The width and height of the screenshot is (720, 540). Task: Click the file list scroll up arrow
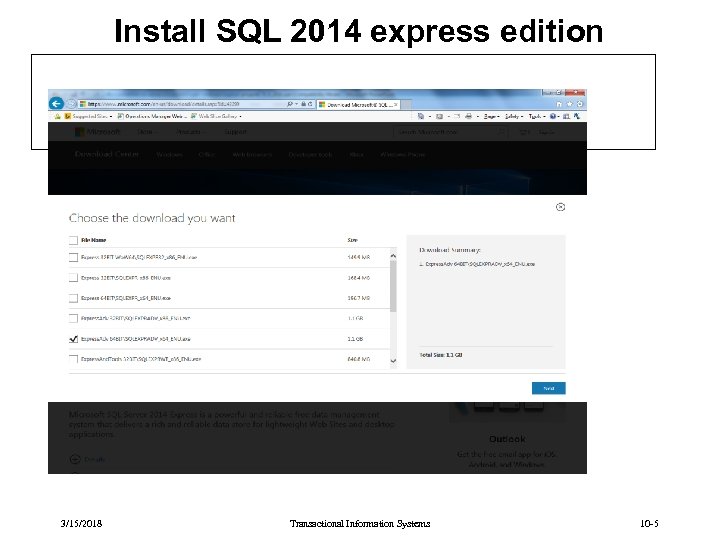pyautogui.click(x=393, y=255)
